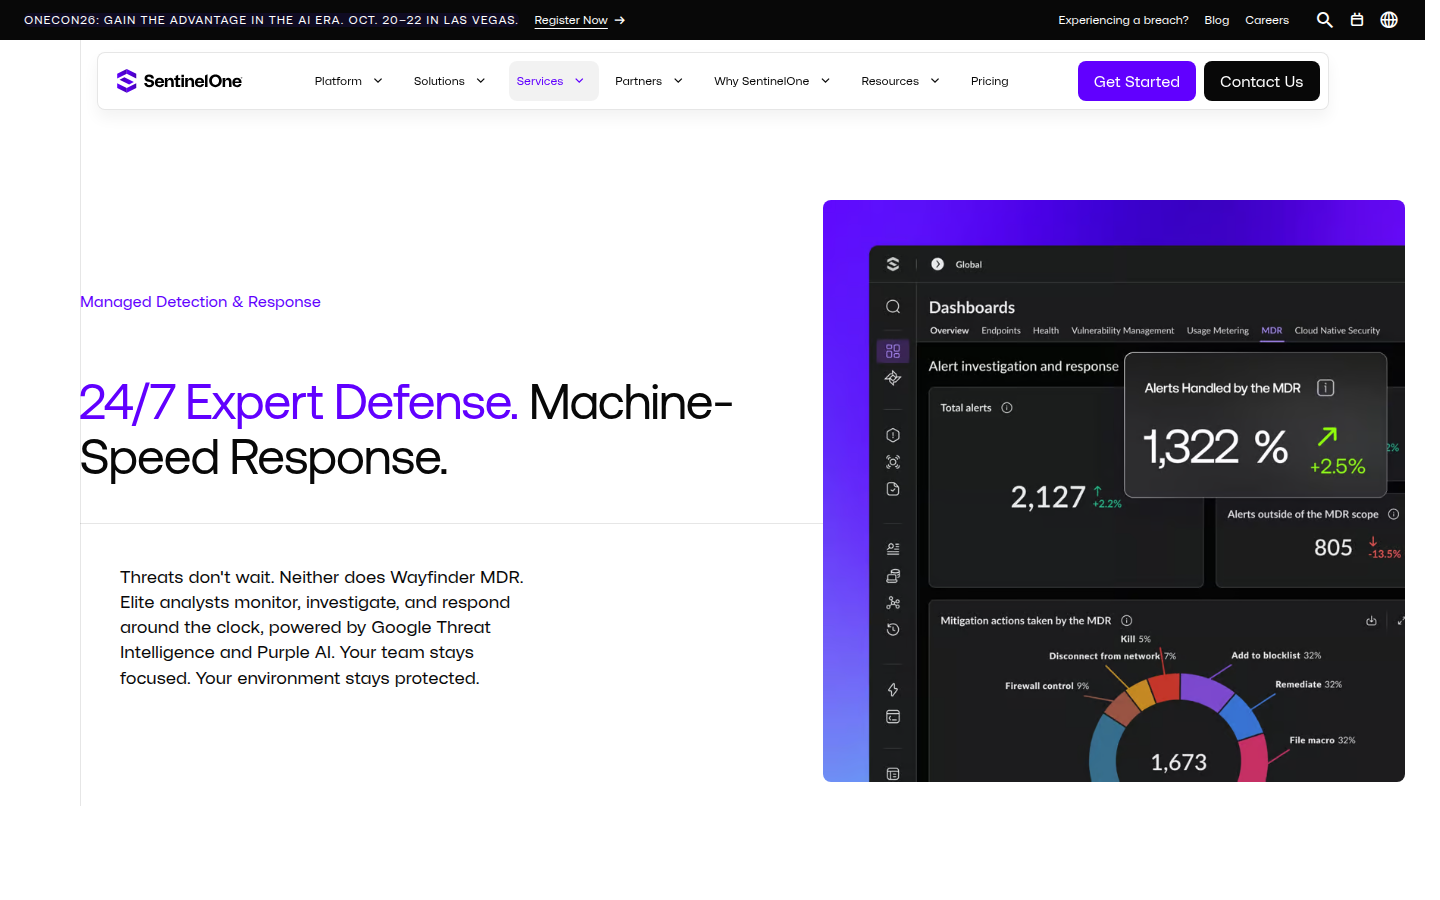1440x900 pixels.
Task: Expand the Partners menu
Action: click(x=648, y=81)
